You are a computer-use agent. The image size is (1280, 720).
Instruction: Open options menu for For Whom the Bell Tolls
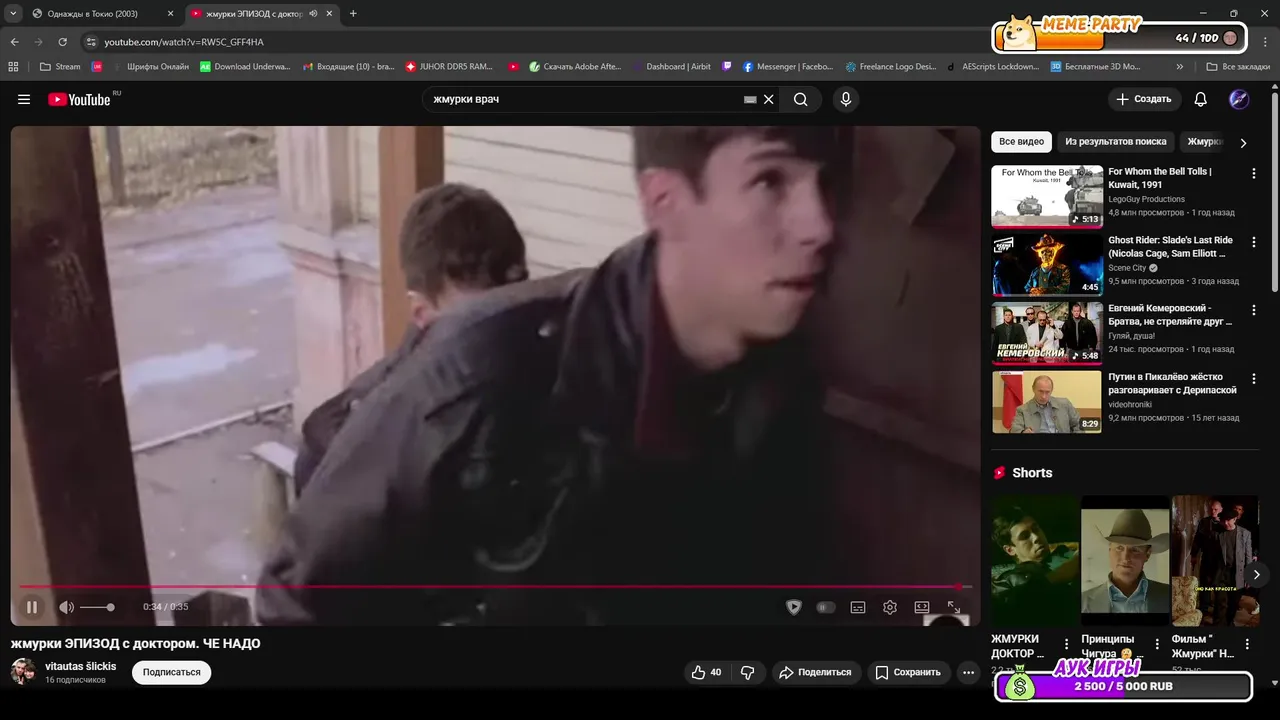click(1254, 173)
